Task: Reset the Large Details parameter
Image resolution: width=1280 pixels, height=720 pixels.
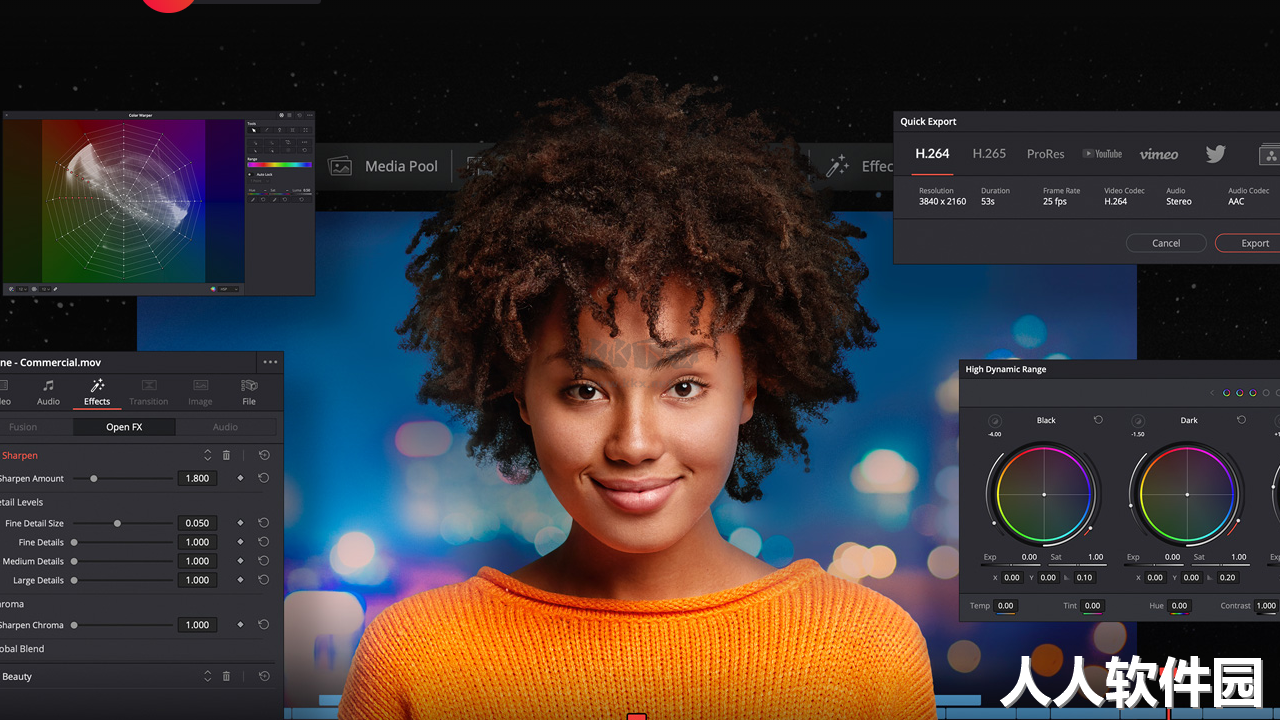Action: pyautogui.click(x=264, y=580)
